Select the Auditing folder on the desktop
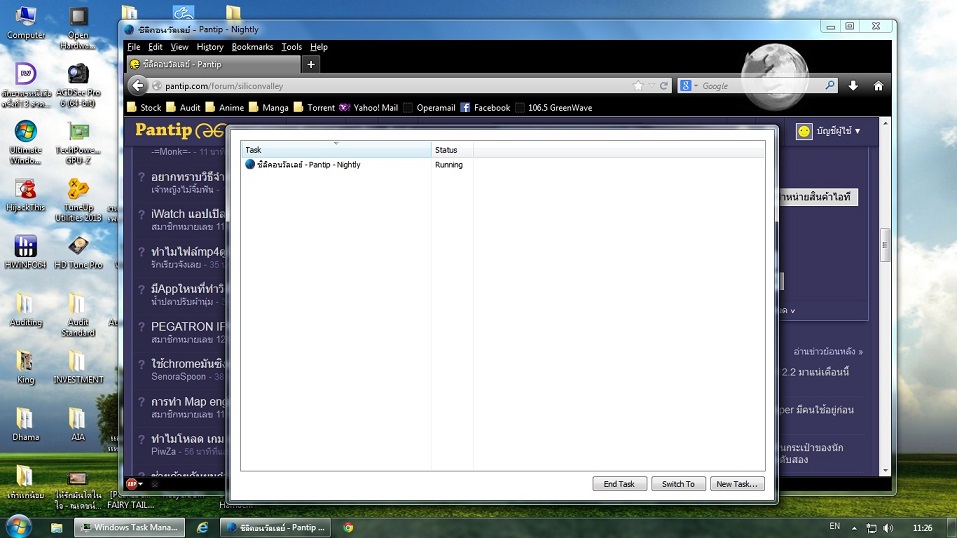 click(26, 310)
